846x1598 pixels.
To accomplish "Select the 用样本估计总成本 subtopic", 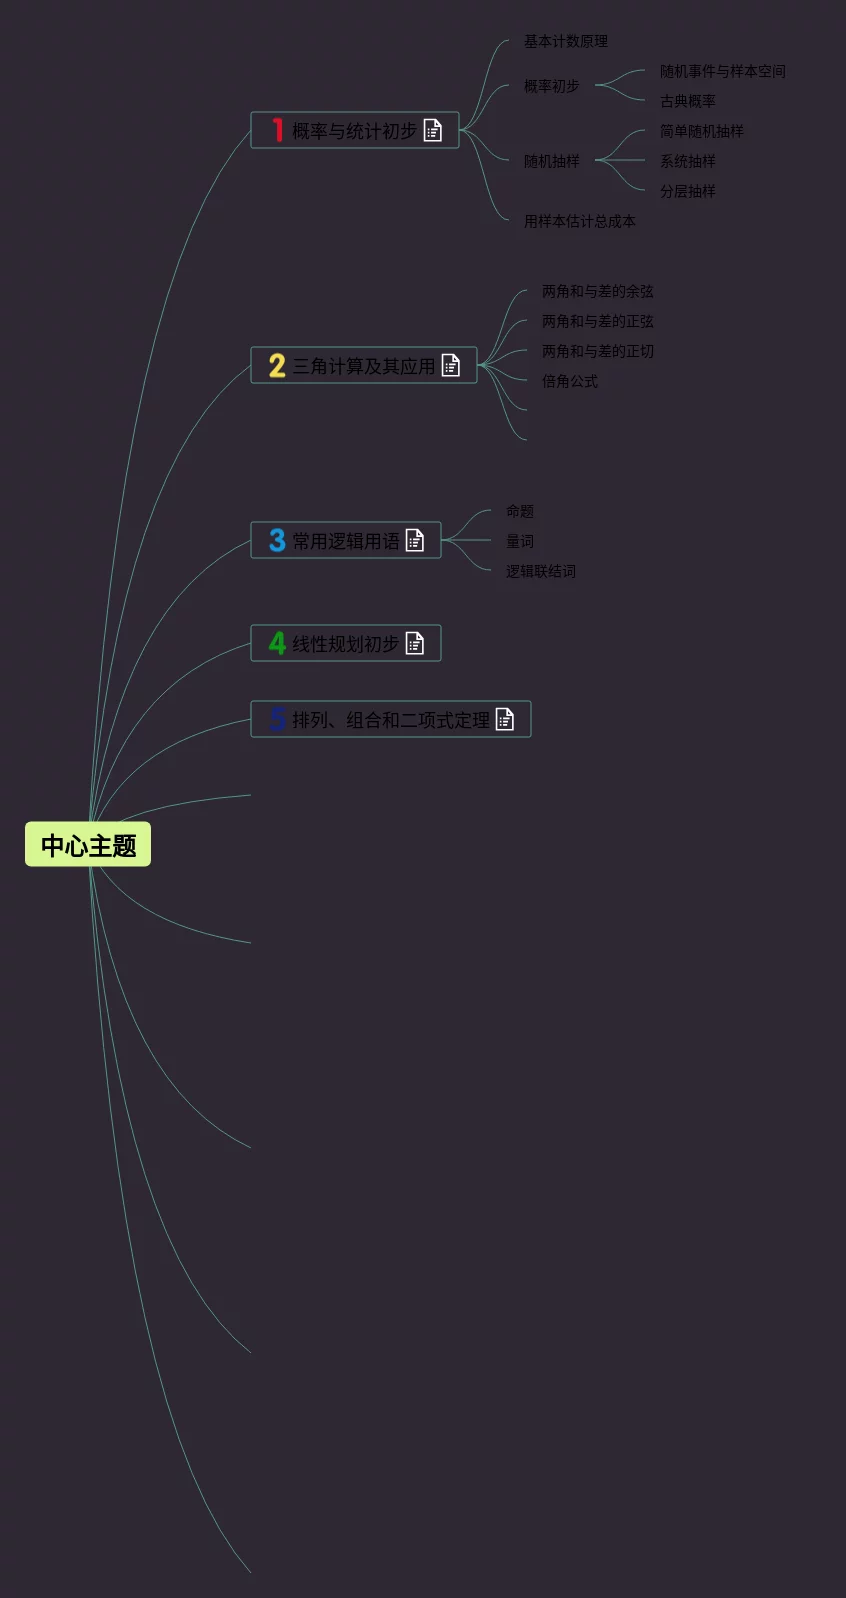I will point(579,221).
